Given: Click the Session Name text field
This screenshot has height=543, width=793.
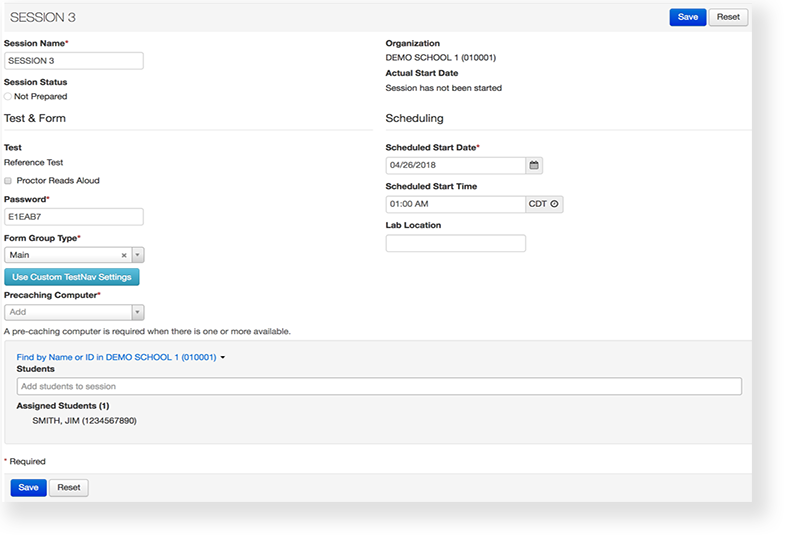Looking at the screenshot, I should 74,61.
